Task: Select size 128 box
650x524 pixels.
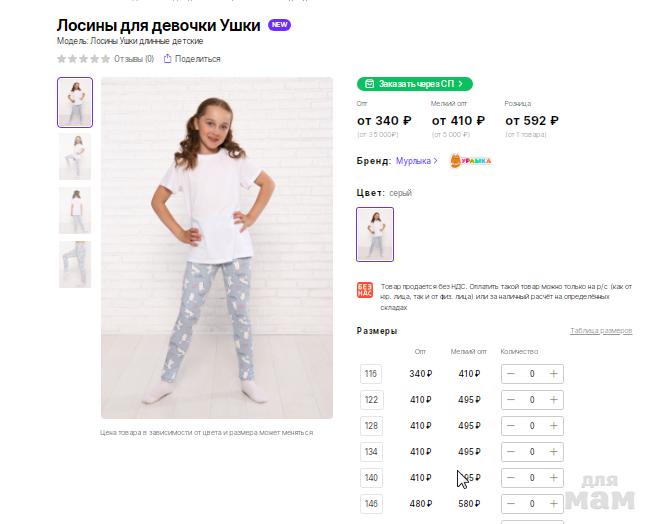Action: [x=371, y=426]
